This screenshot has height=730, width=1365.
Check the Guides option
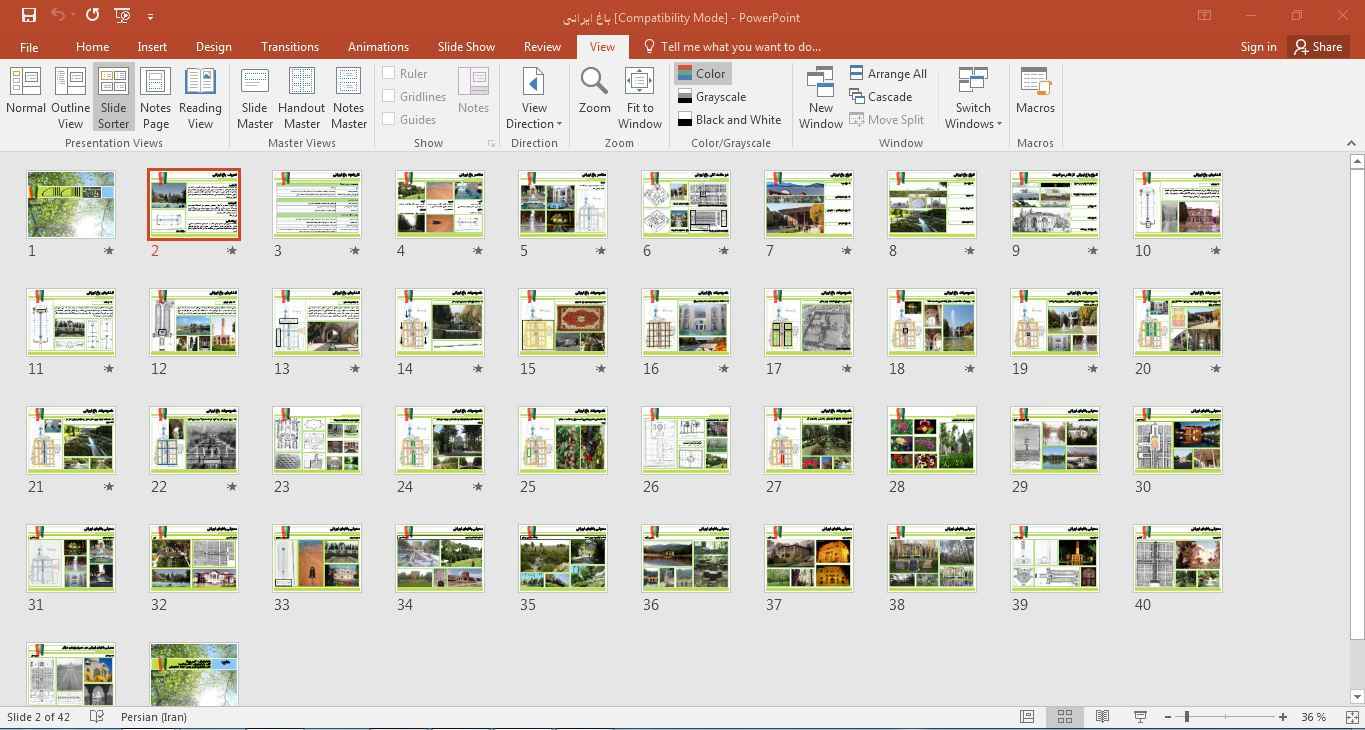tap(389, 119)
